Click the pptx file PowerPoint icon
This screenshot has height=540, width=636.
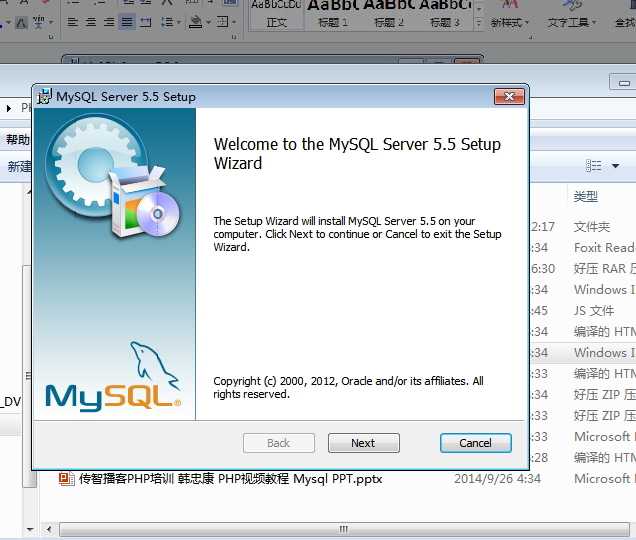(x=67, y=479)
